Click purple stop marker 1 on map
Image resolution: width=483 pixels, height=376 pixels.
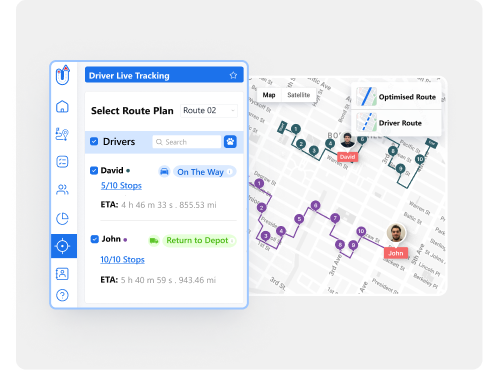tap(259, 183)
